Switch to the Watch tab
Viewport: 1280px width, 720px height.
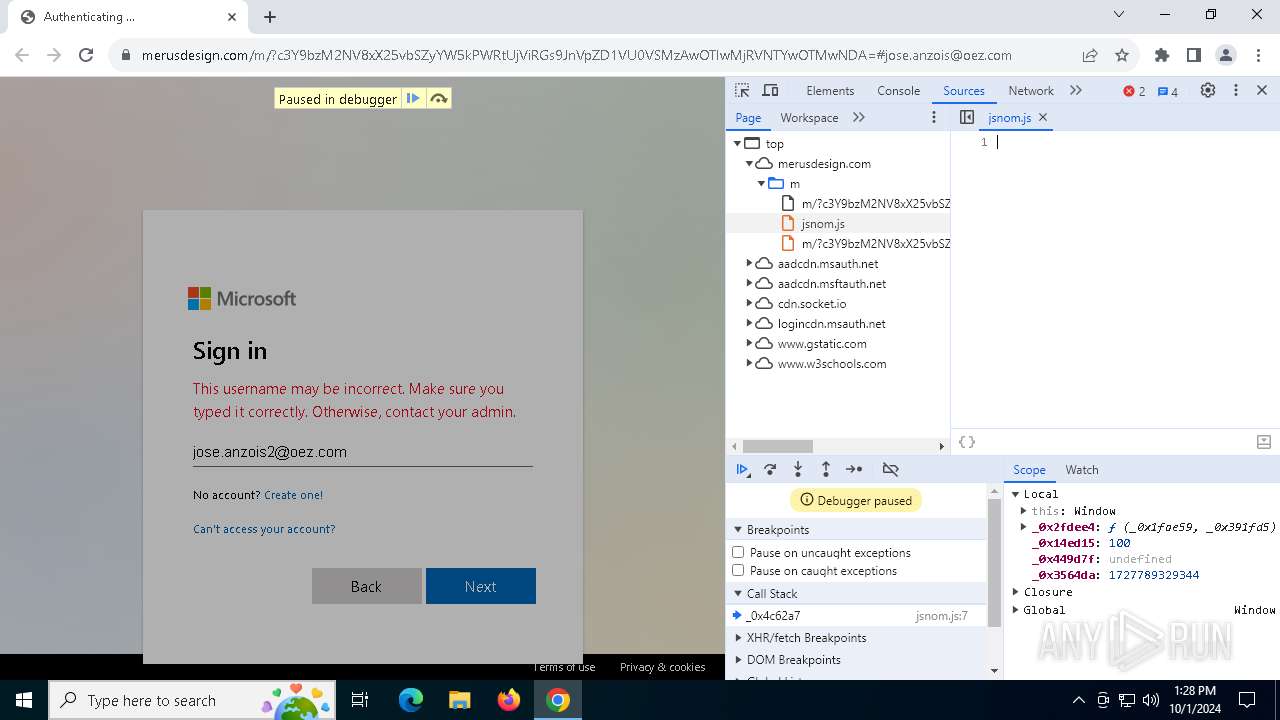pyautogui.click(x=1082, y=469)
